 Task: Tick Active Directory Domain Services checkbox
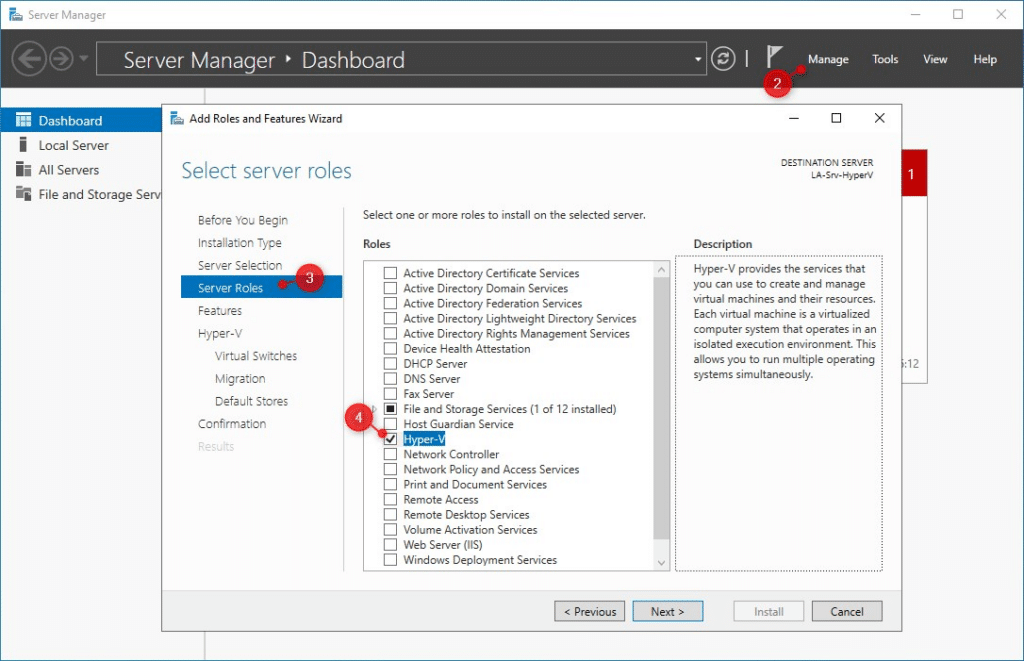click(x=391, y=288)
